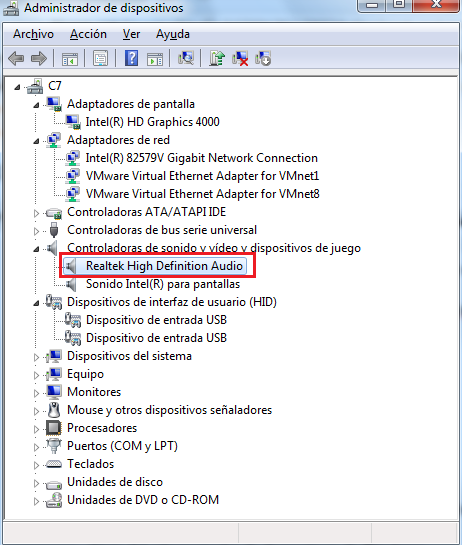Select Sonido Intel(R) para pantallas

163,284
